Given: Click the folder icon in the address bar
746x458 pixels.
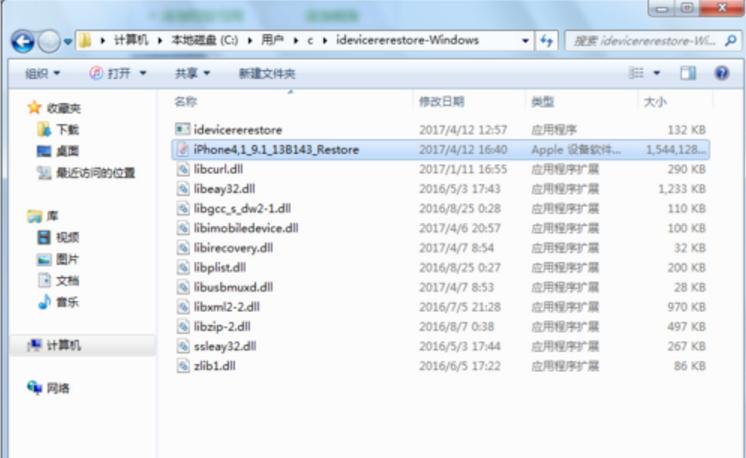Looking at the screenshot, I should pyautogui.click(x=85, y=40).
